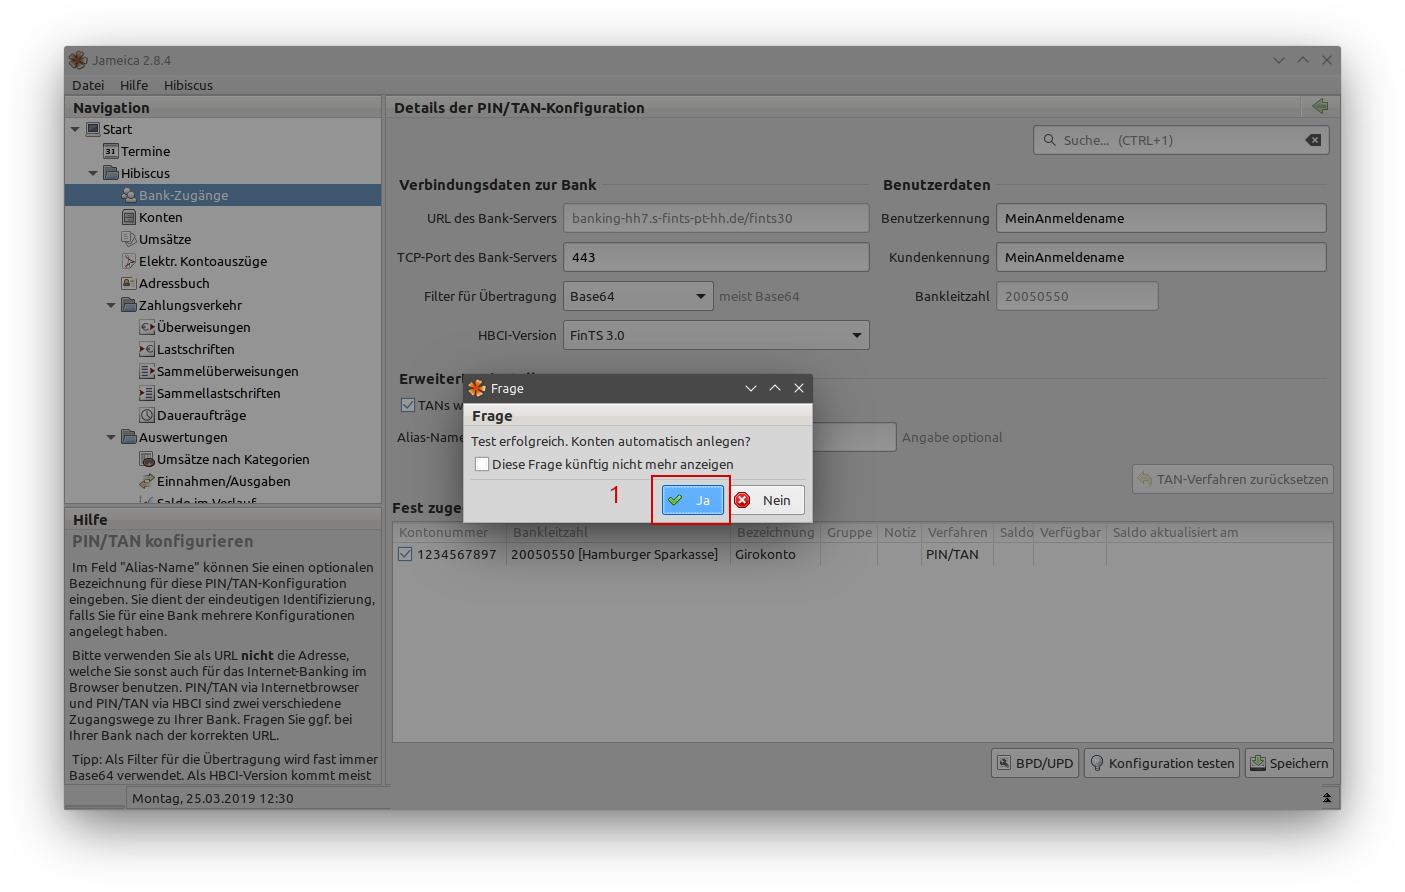
Task: Collapse the Start tree node
Action: [75, 129]
